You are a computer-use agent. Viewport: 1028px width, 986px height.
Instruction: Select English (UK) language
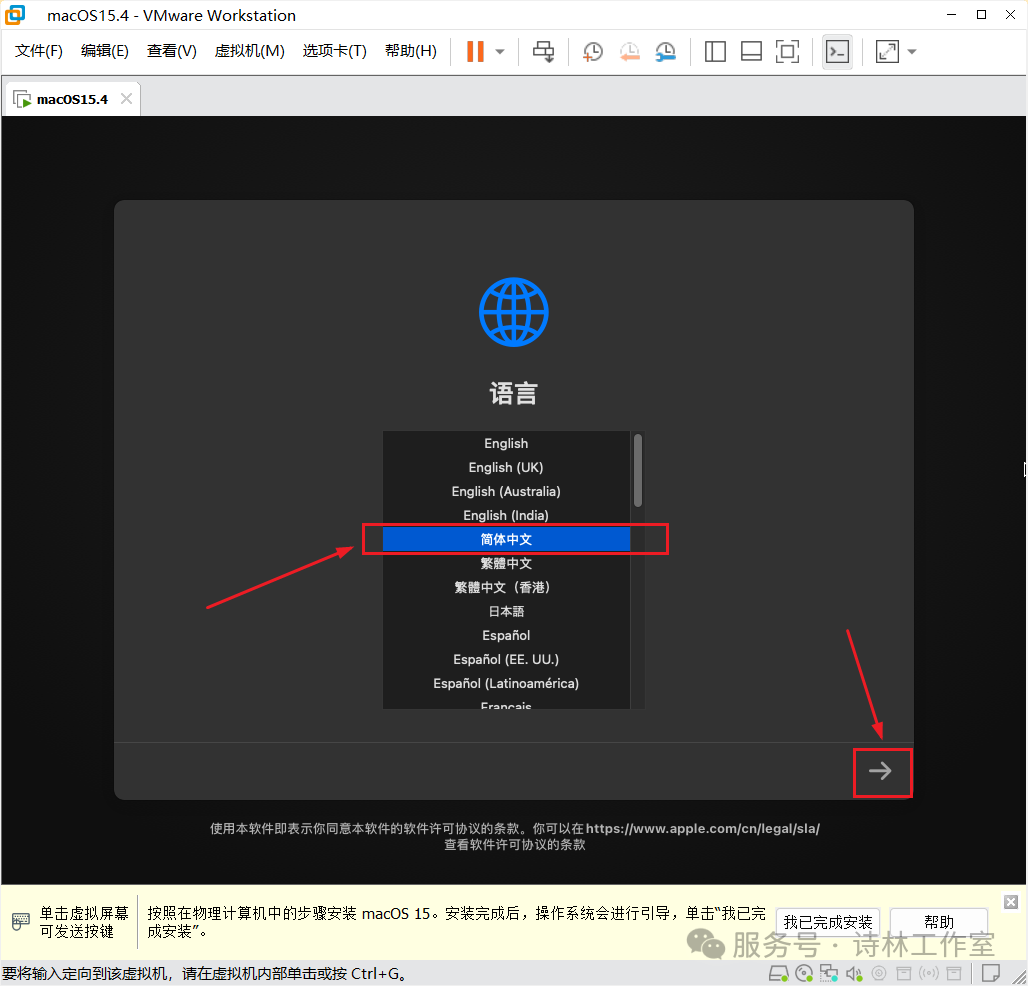click(506, 467)
